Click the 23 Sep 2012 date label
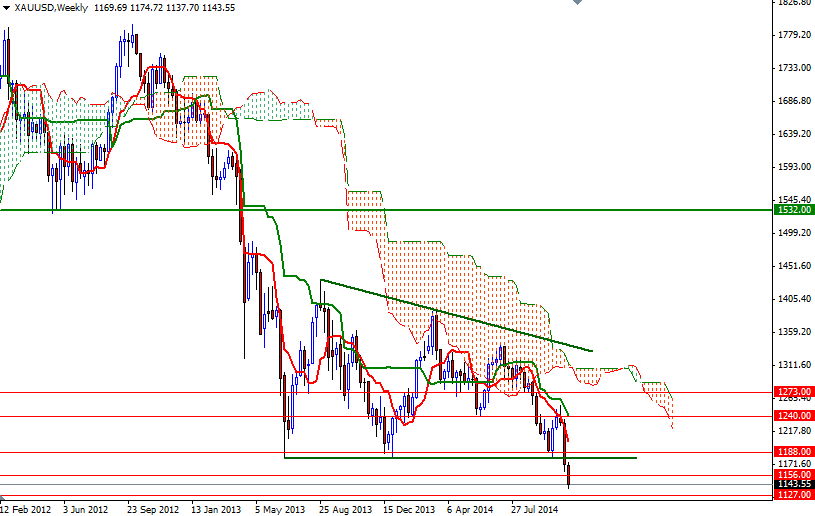 [x=155, y=509]
